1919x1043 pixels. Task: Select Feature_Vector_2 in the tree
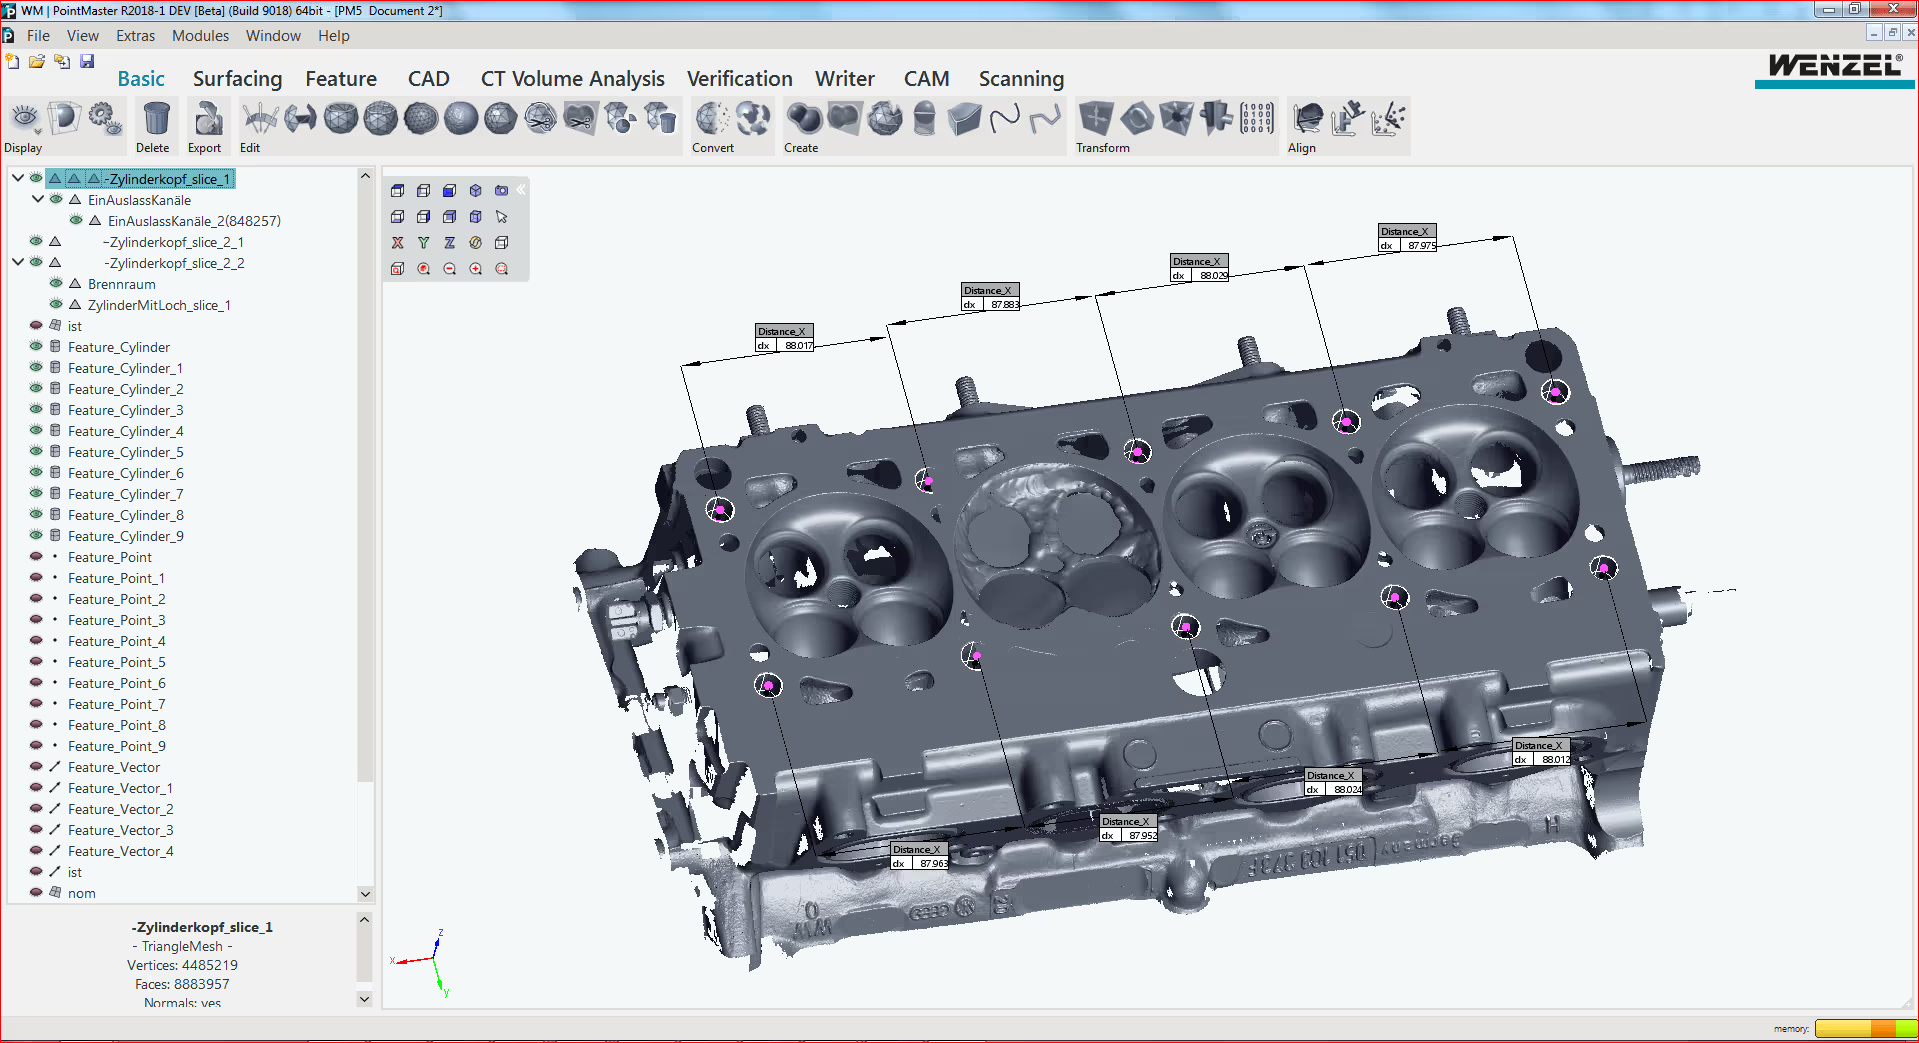click(120, 809)
